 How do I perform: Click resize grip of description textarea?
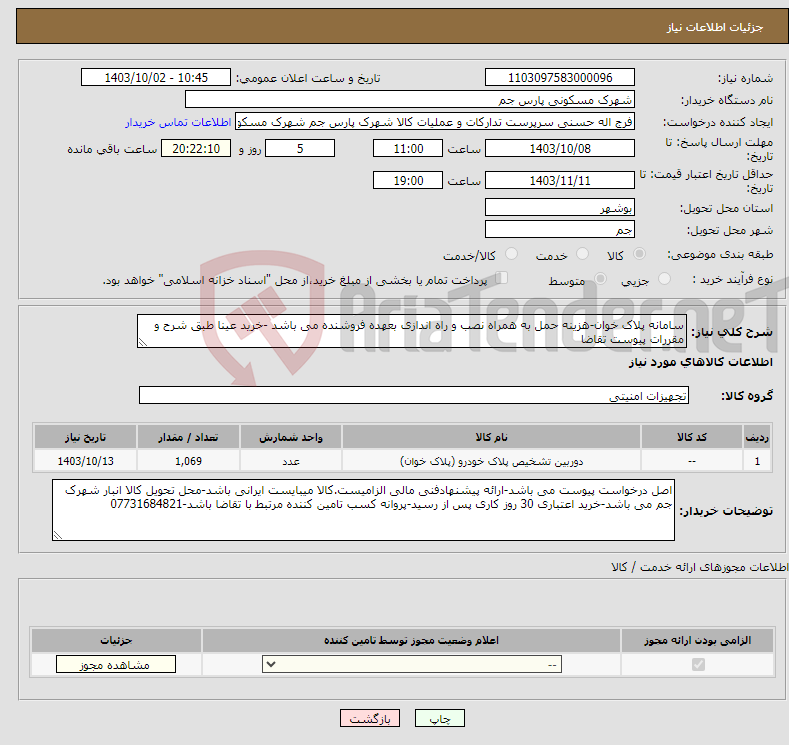click(x=142, y=343)
